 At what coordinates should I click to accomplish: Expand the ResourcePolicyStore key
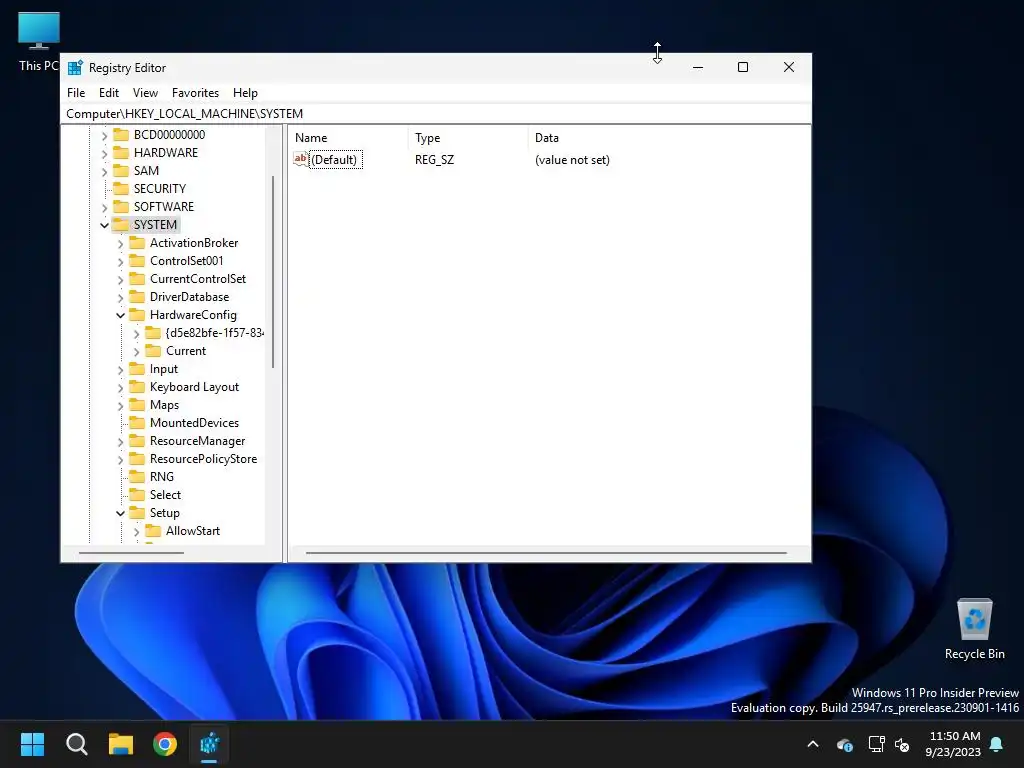pyautogui.click(x=120, y=460)
